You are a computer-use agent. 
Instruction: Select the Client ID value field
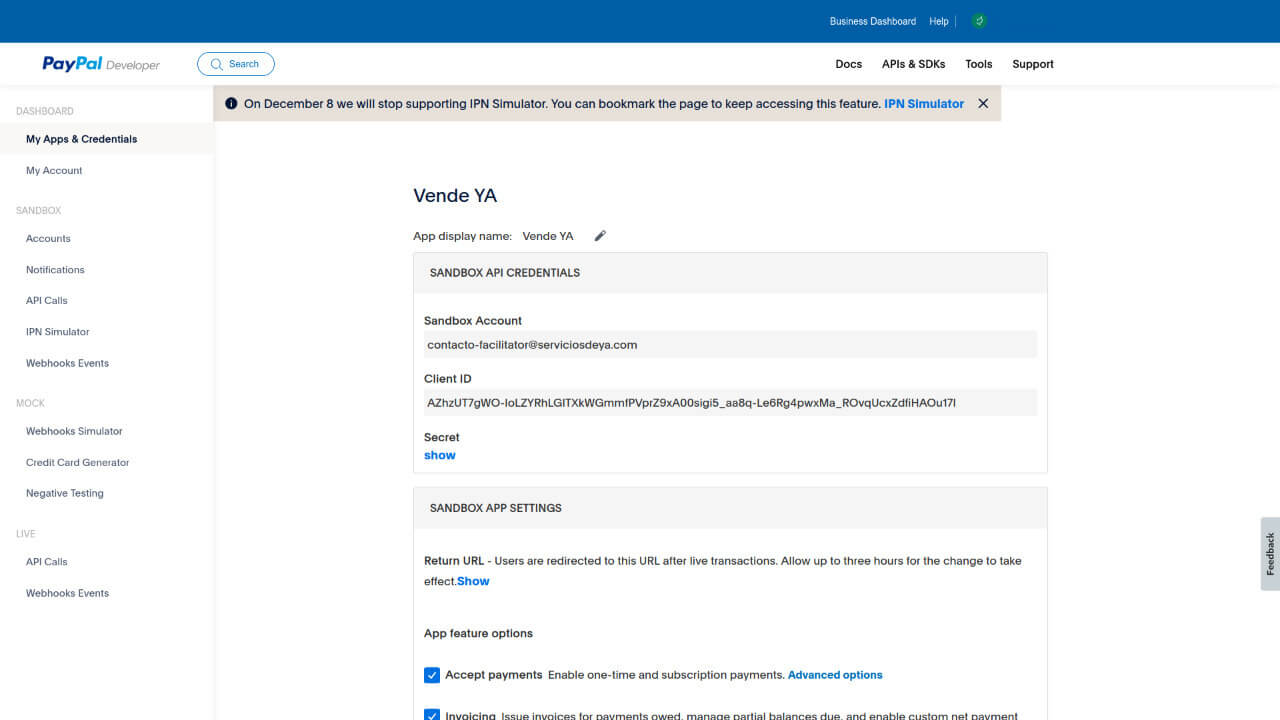coord(730,403)
